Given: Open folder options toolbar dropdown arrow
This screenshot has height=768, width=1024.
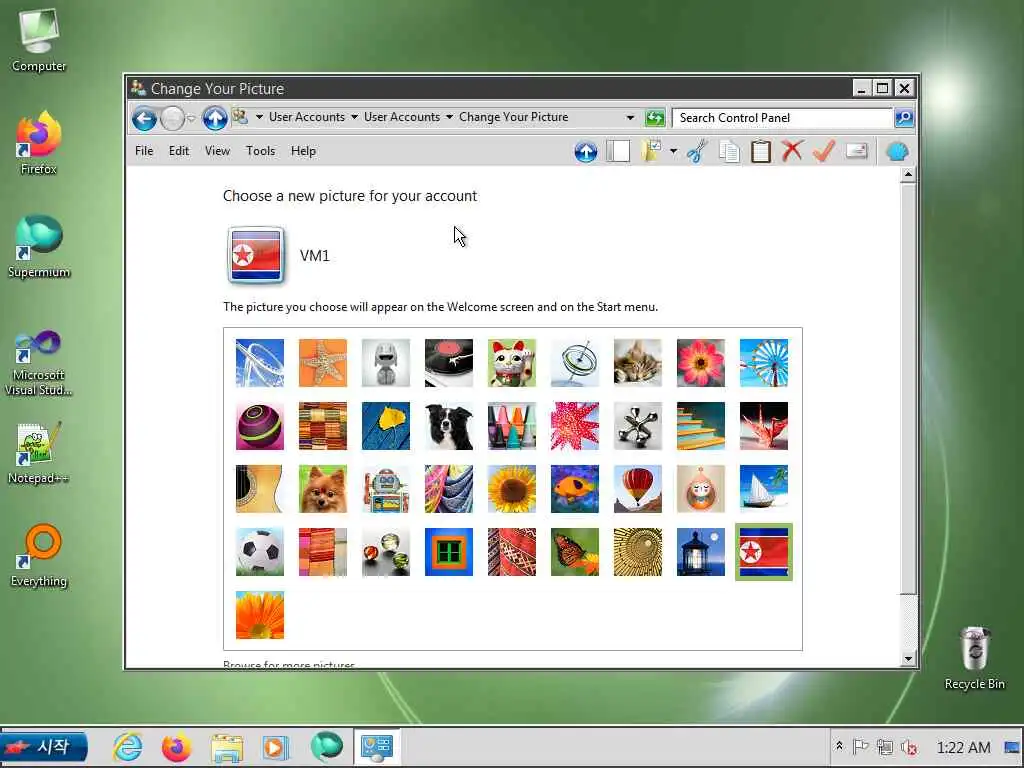Looking at the screenshot, I should pyautogui.click(x=673, y=152).
